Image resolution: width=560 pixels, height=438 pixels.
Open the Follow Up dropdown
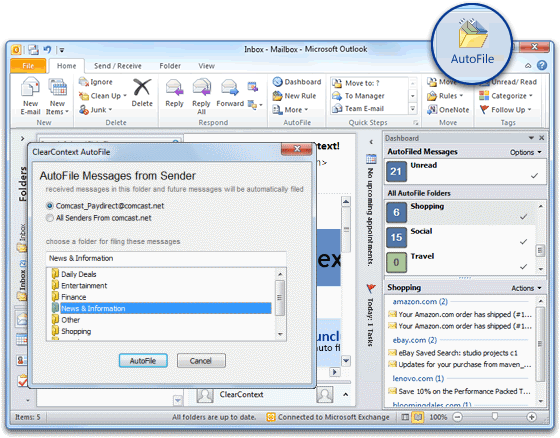click(505, 110)
